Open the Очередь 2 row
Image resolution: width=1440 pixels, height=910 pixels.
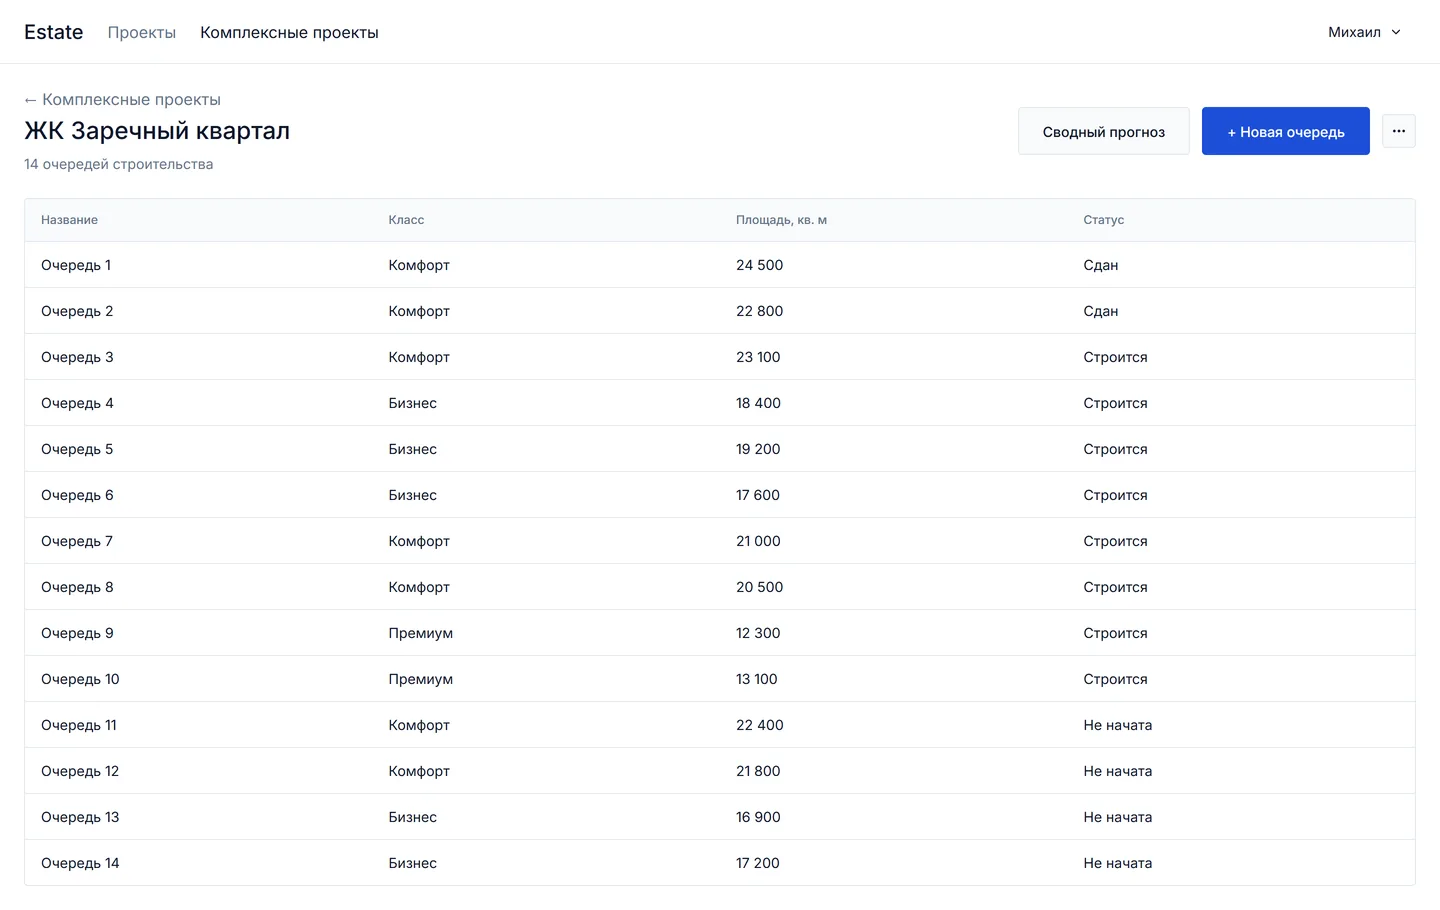tap(720, 311)
